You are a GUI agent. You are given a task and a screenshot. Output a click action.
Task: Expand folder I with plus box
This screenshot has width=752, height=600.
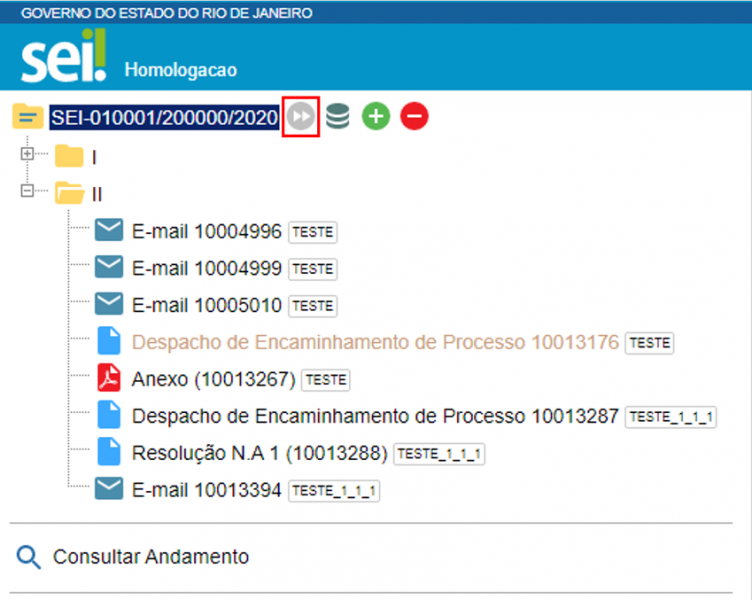pyautogui.click(x=27, y=154)
